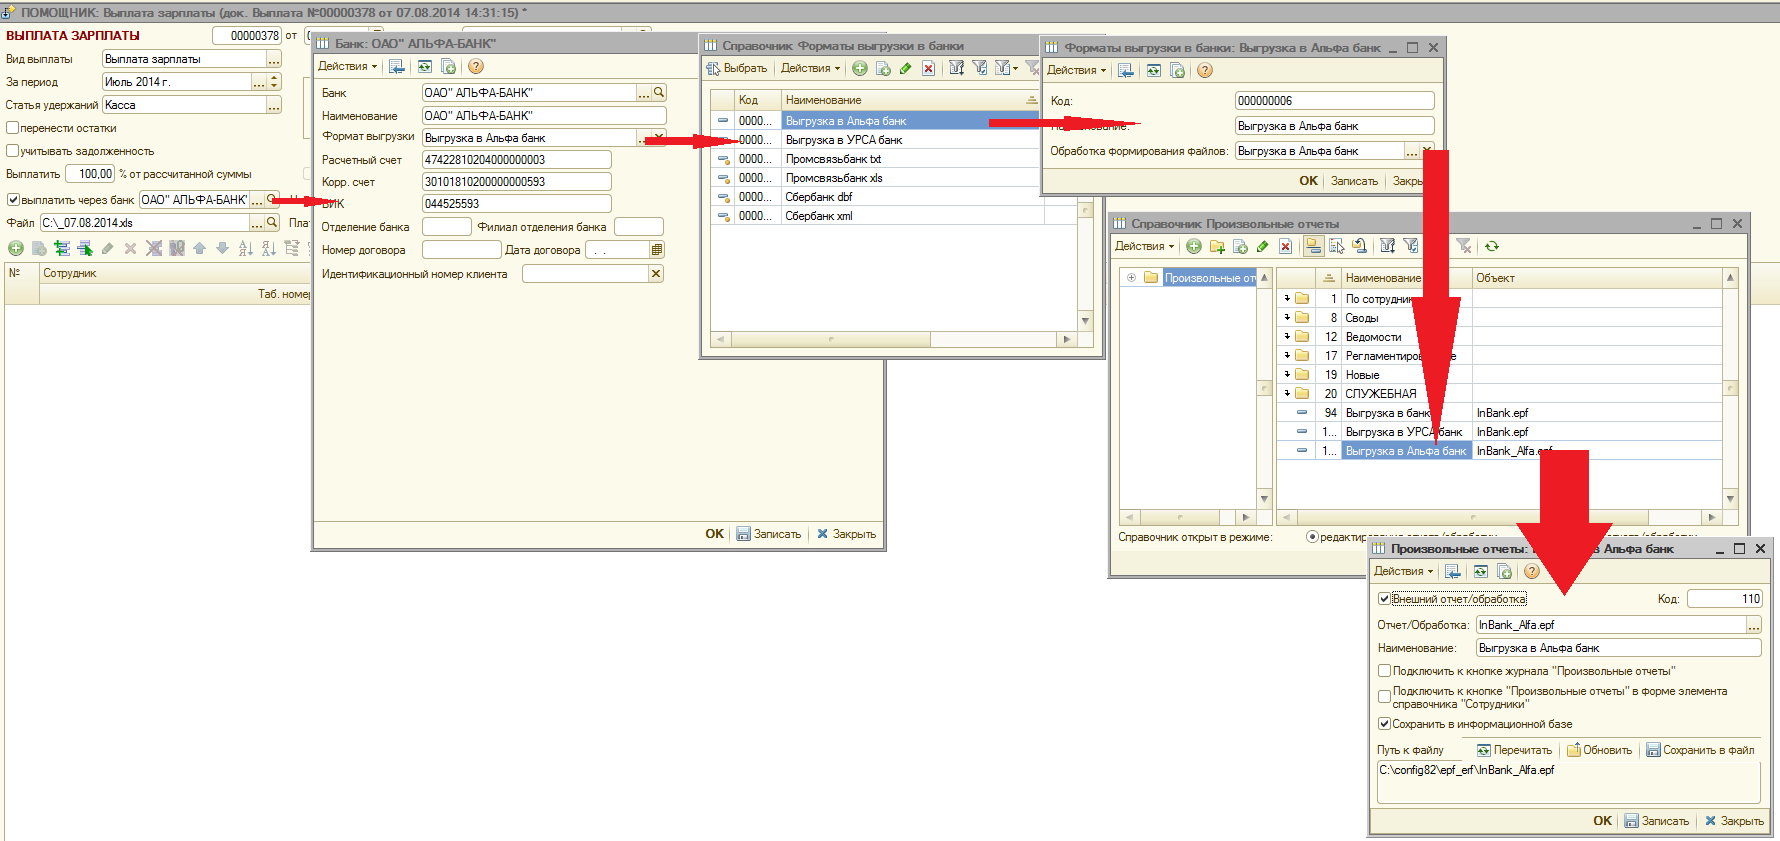Click Перечитать in external report dialog
Viewport: 1780px width, 841px height.
(x=1514, y=750)
